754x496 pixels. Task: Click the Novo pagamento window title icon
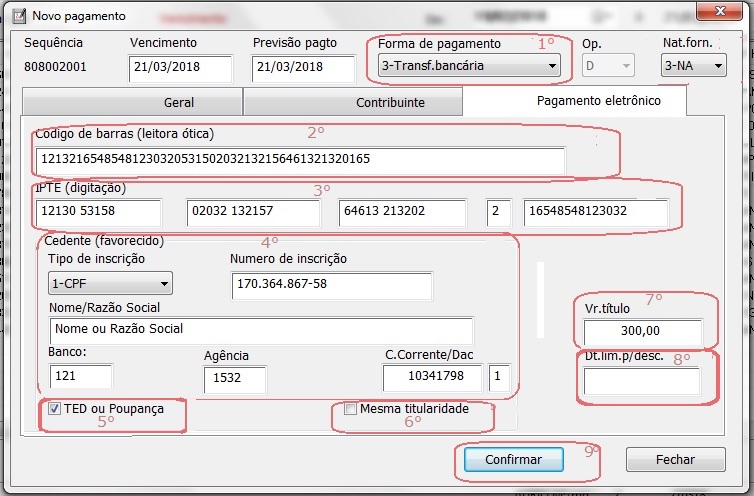click(x=17, y=16)
